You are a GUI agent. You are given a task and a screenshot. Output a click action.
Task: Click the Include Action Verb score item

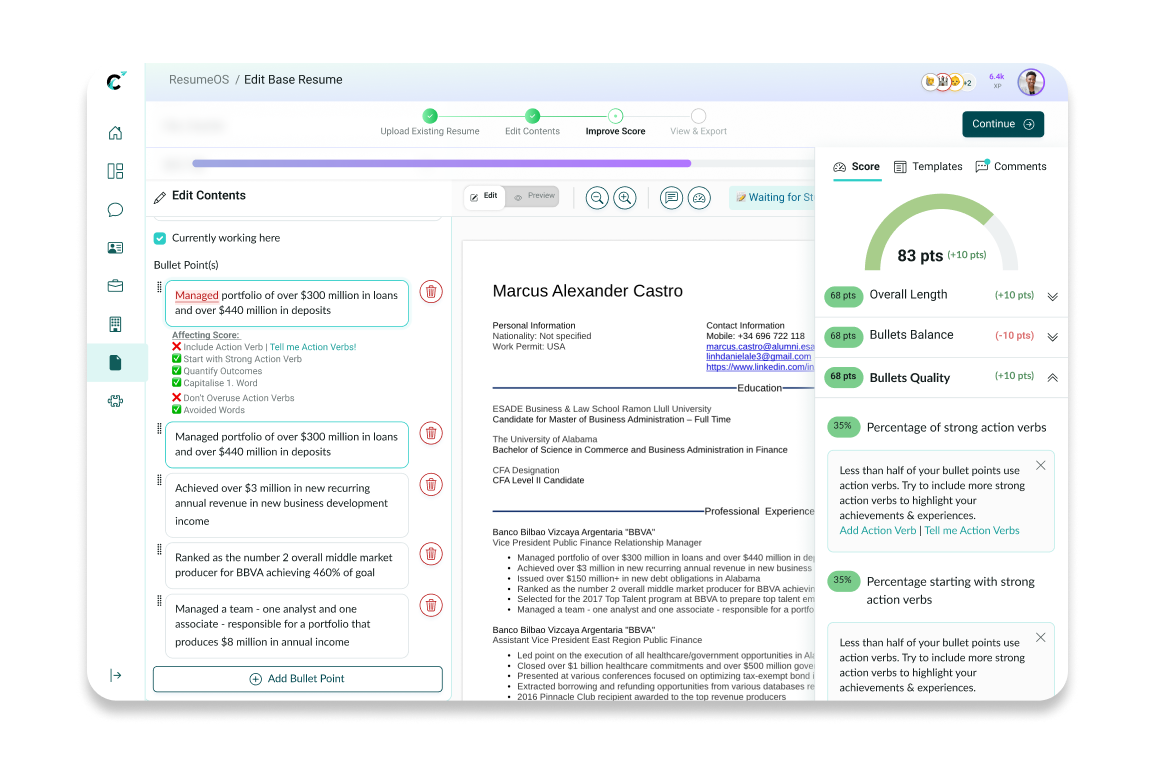[218, 347]
